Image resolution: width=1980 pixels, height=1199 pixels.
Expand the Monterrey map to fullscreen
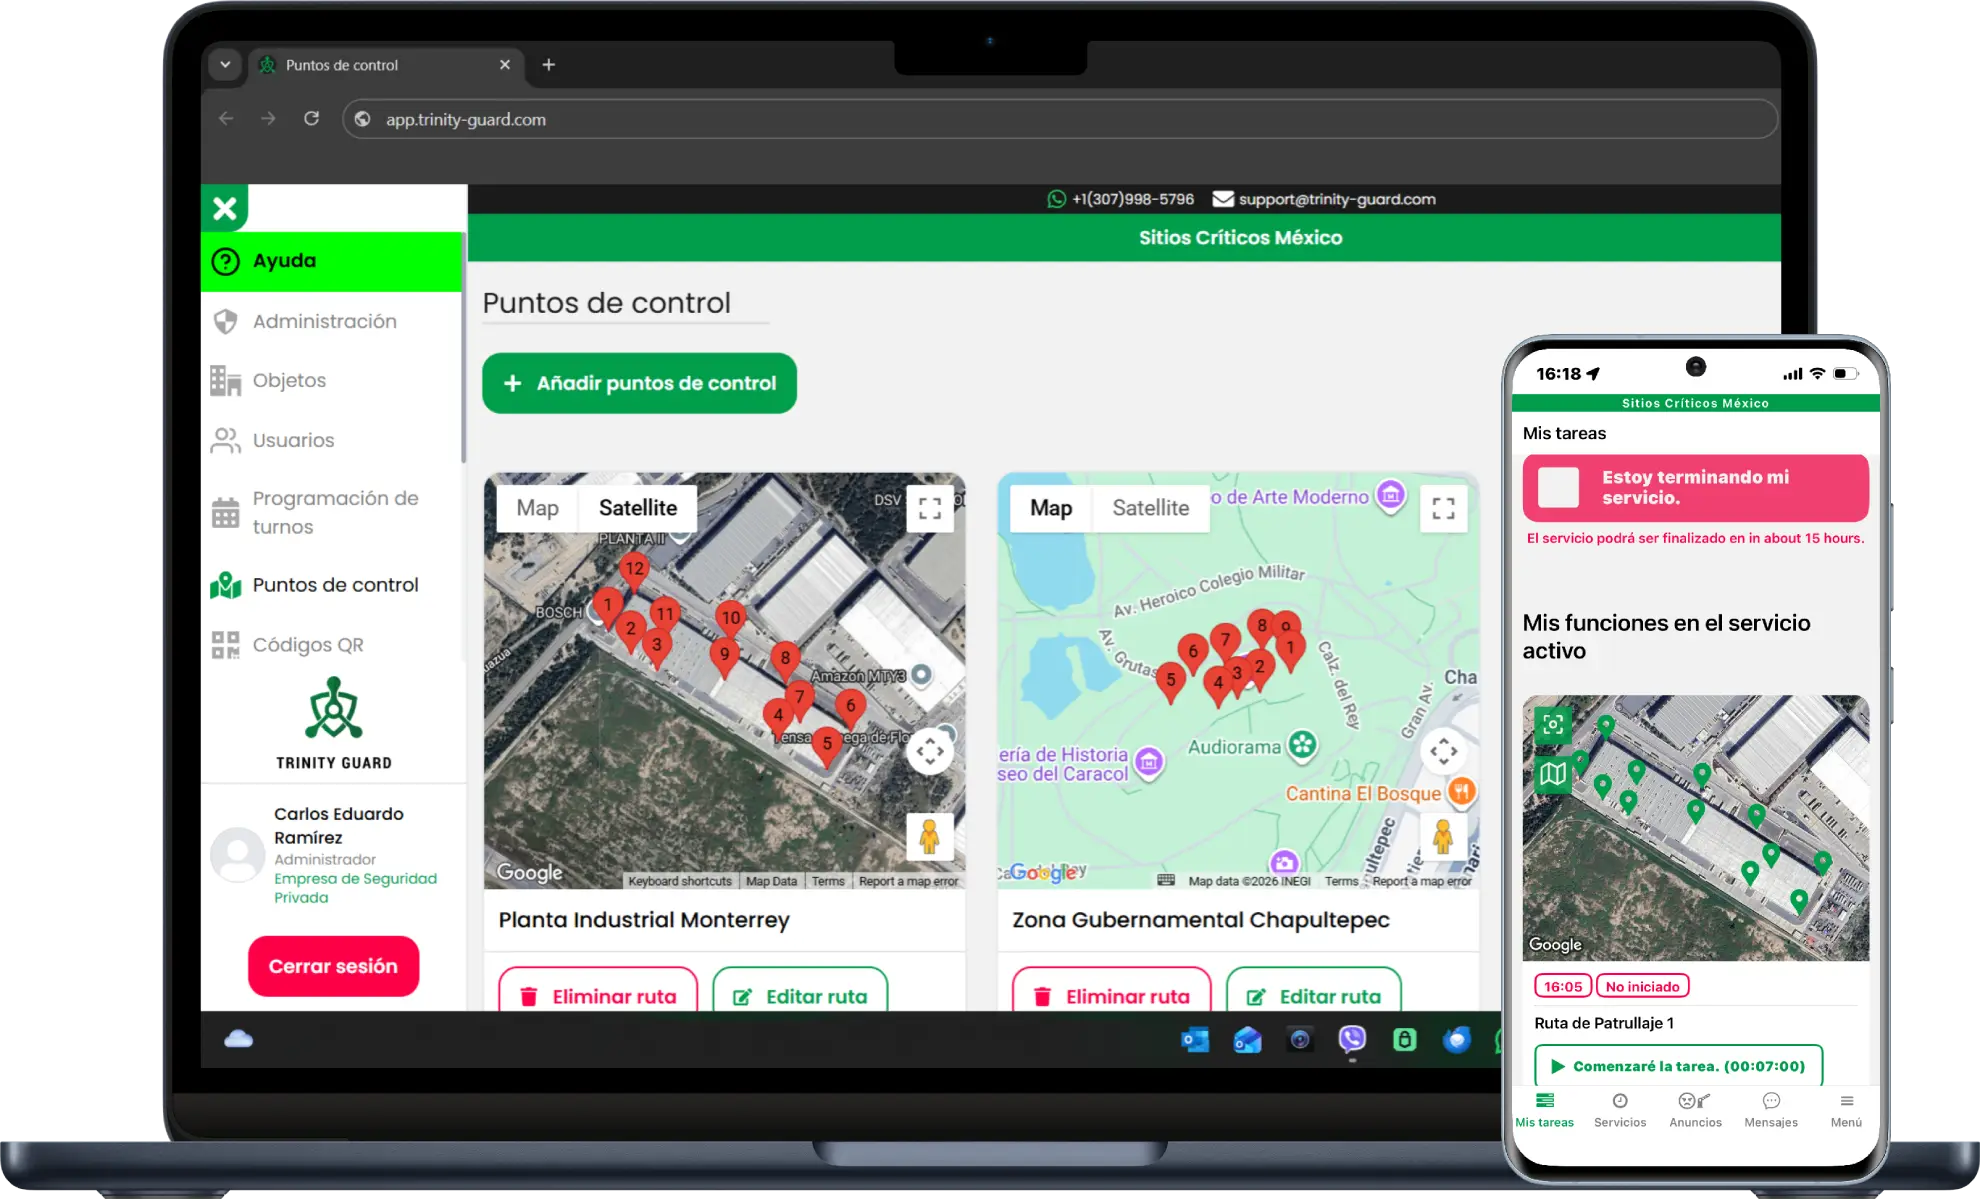click(930, 508)
